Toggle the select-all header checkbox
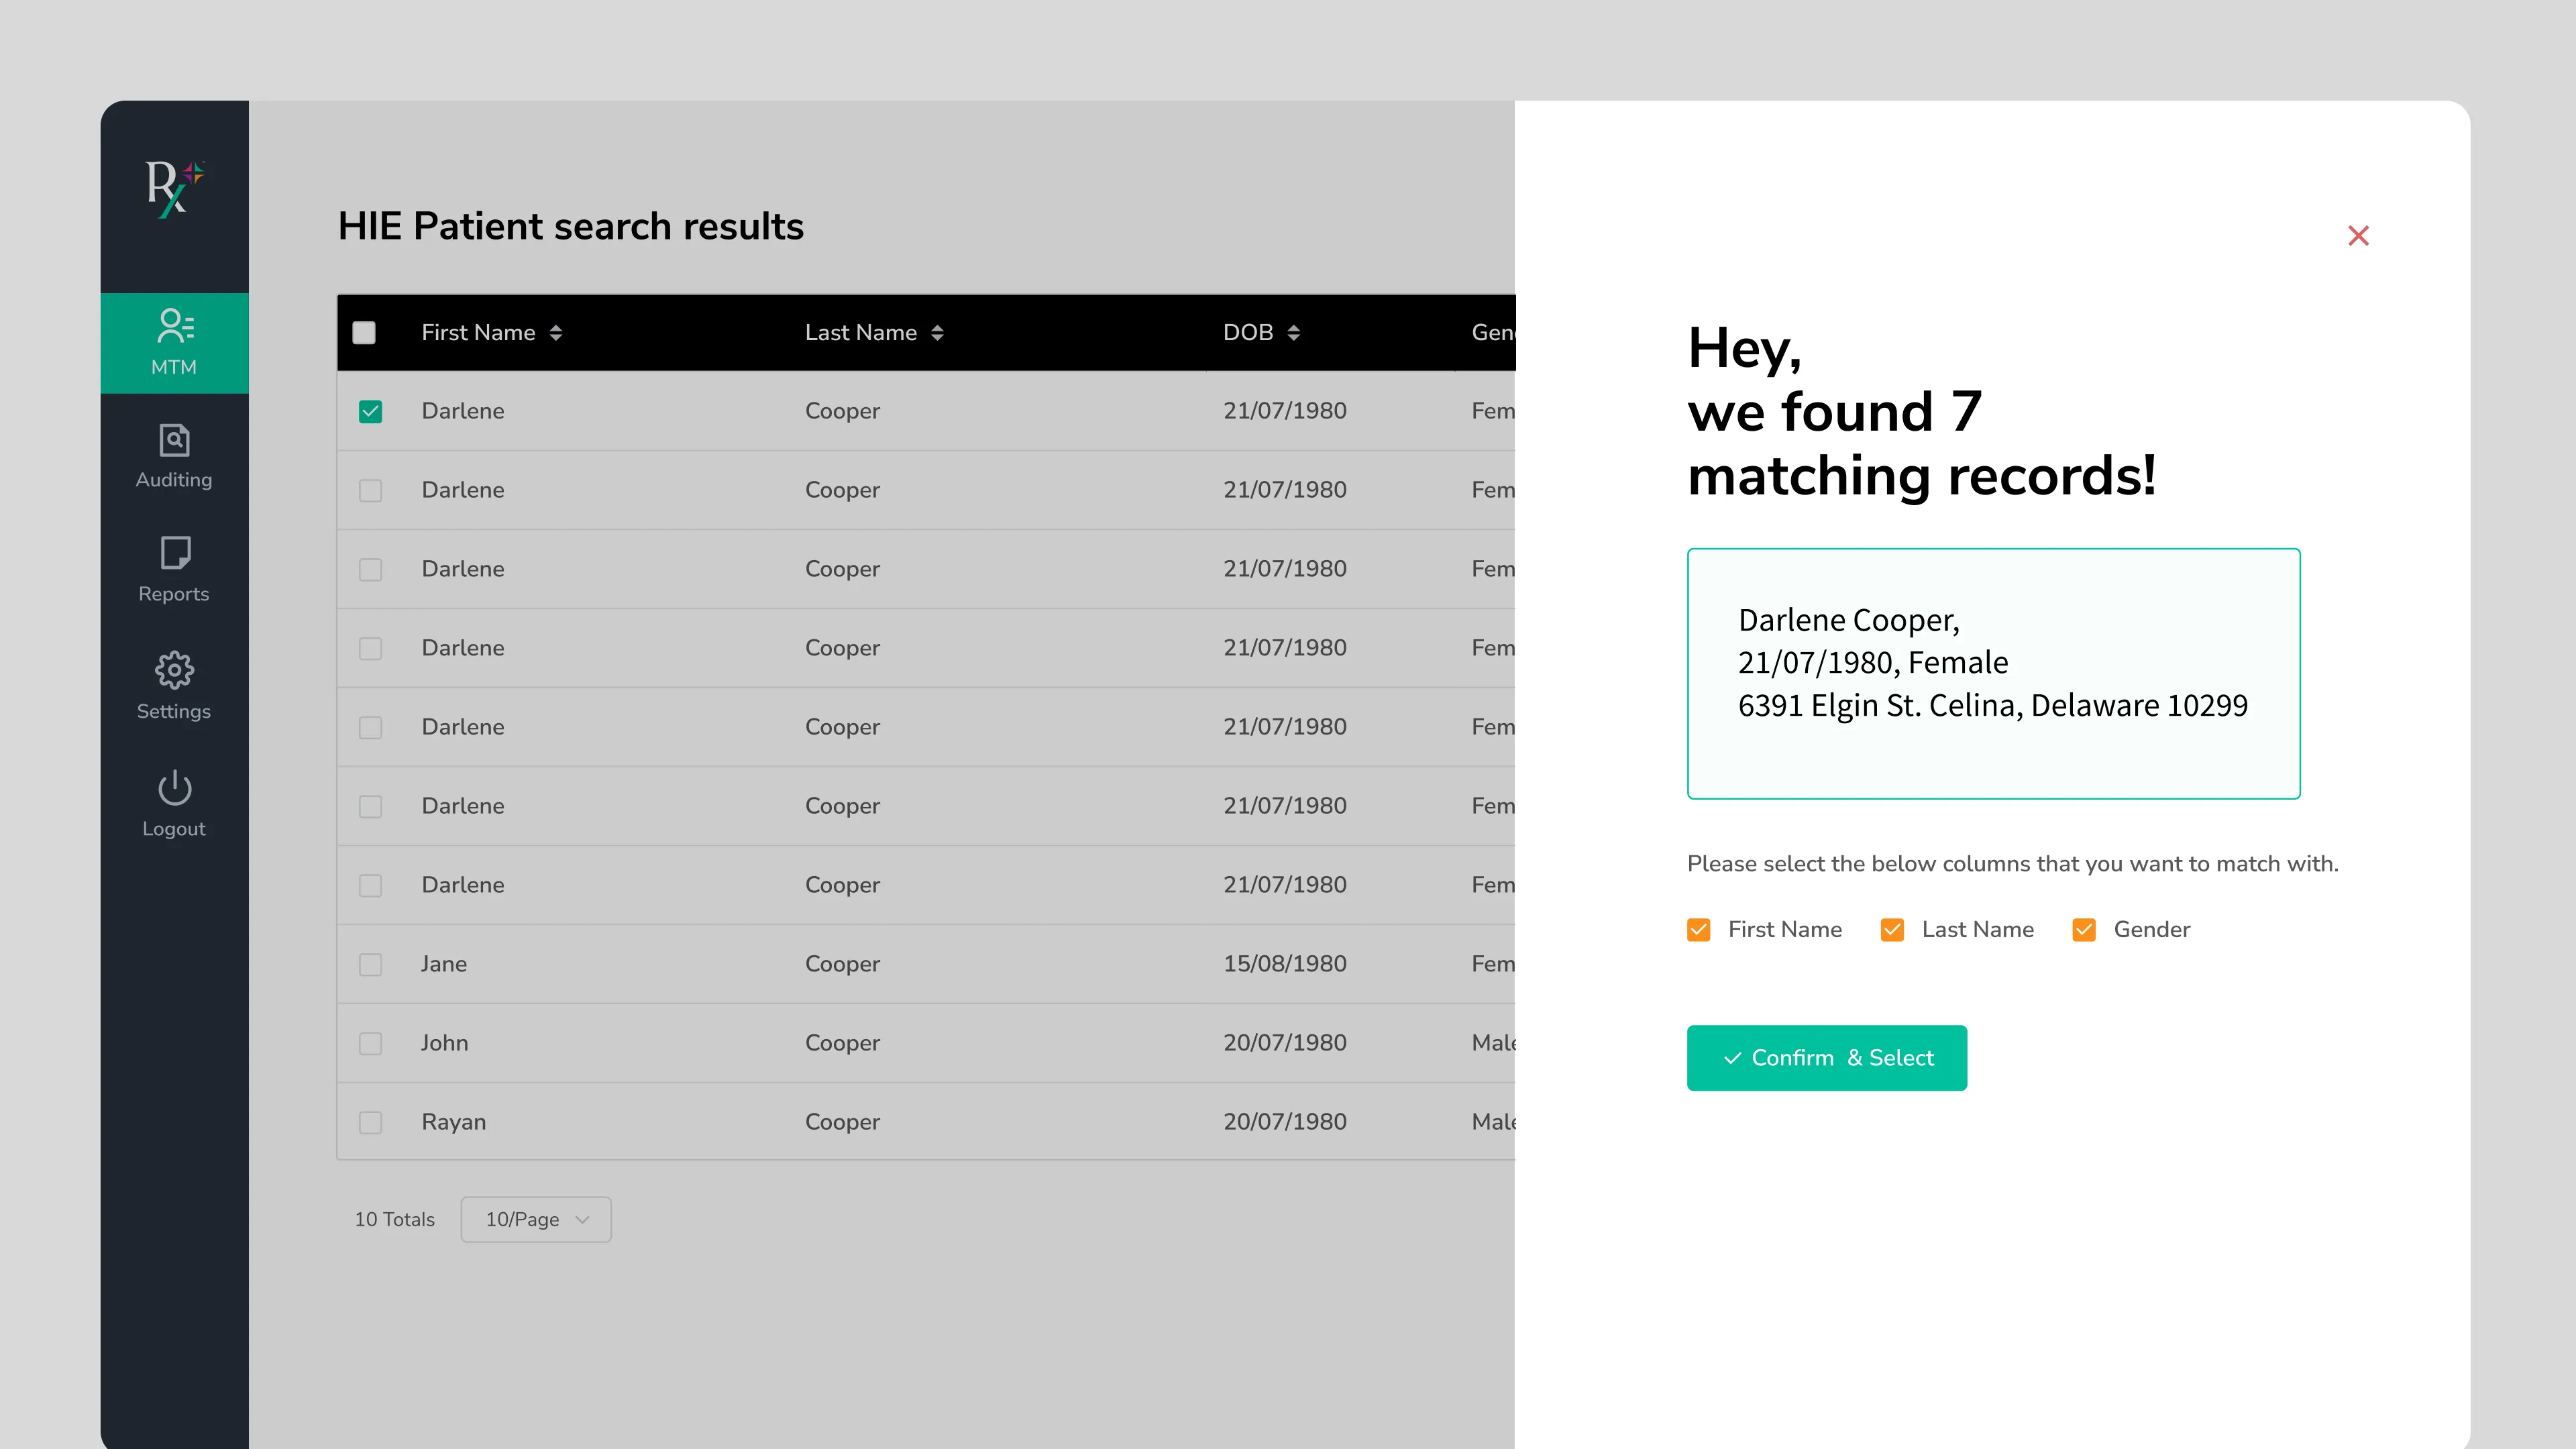Screen dimensions: 2576x1449 tap(364, 333)
